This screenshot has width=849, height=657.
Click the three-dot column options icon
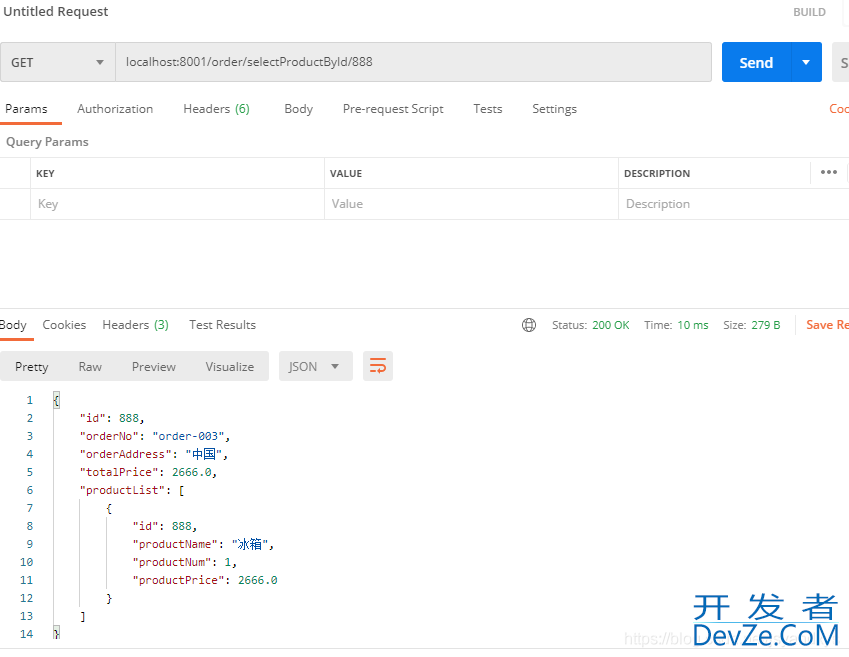[x=828, y=172]
